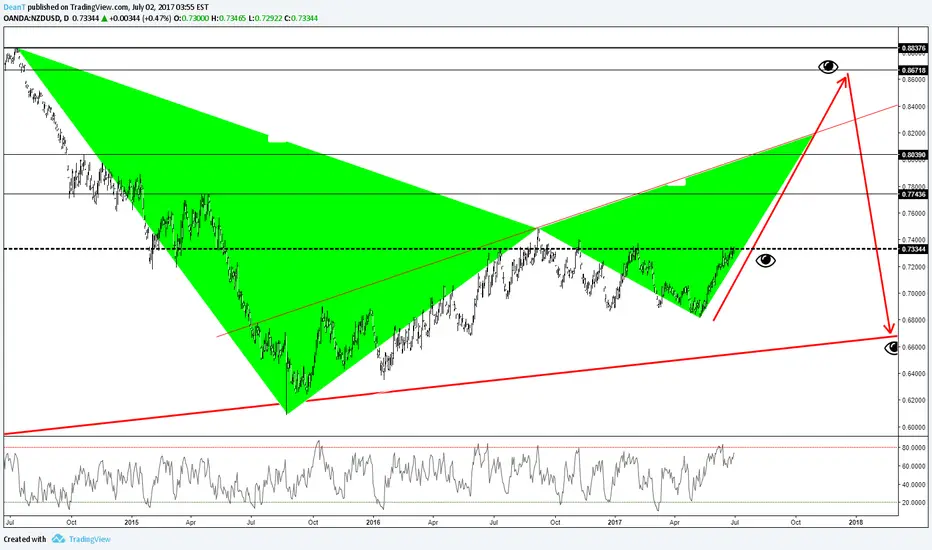Click the 20.0000 oscillator axis label

(x=914, y=502)
